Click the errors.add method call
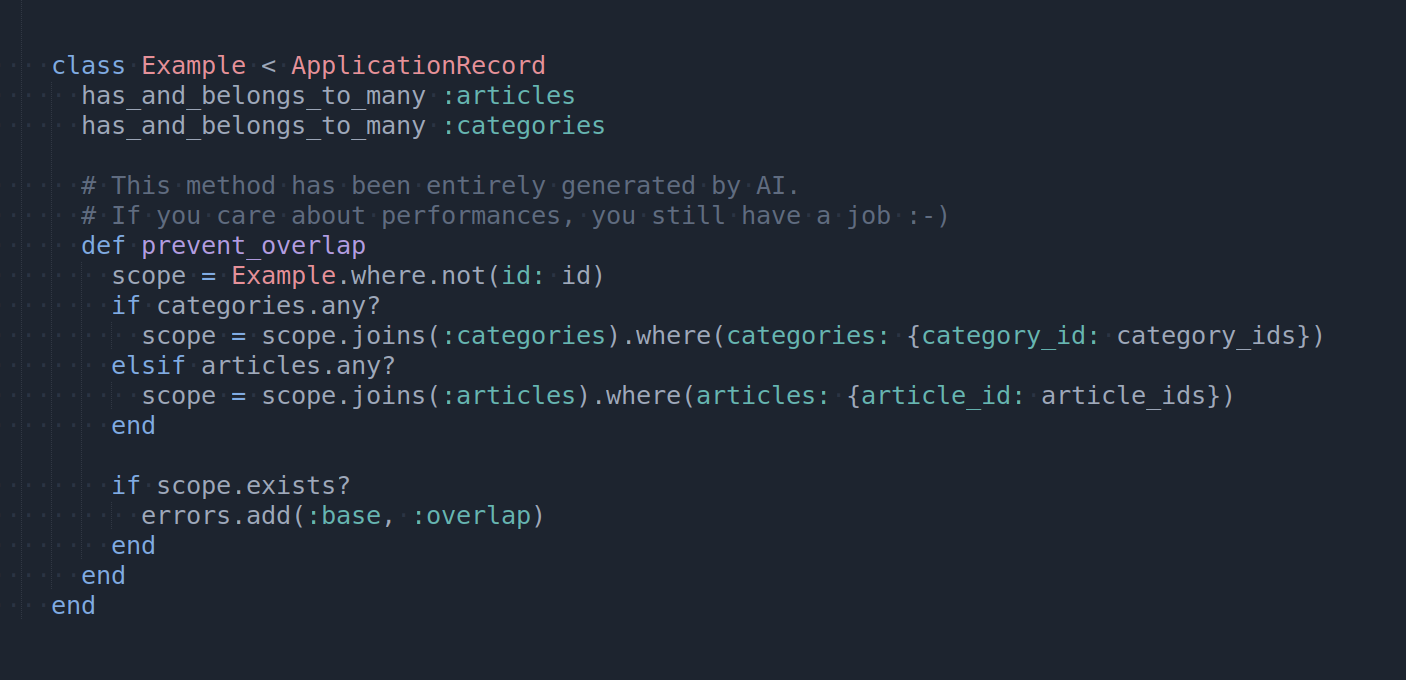 pyautogui.click(x=216, y=516)
